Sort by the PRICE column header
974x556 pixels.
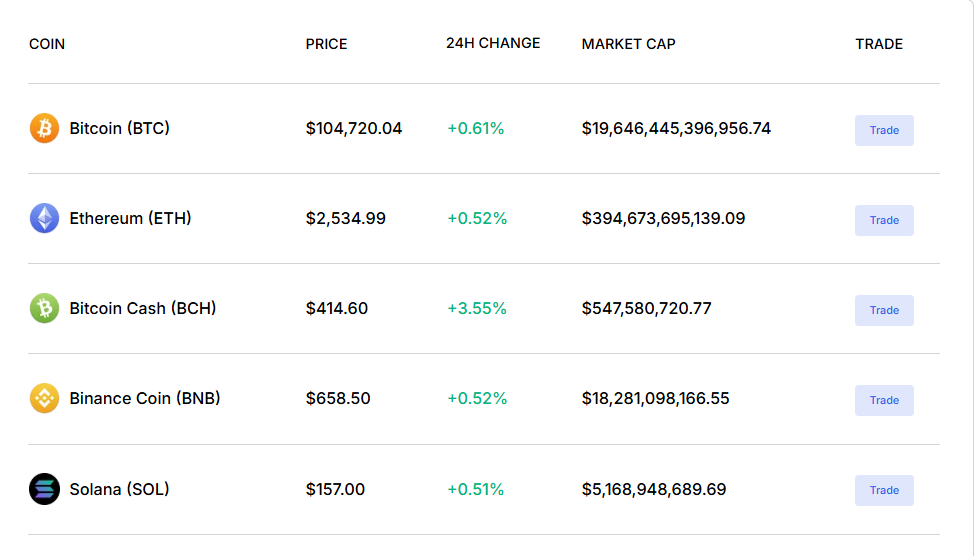[326, 44]
